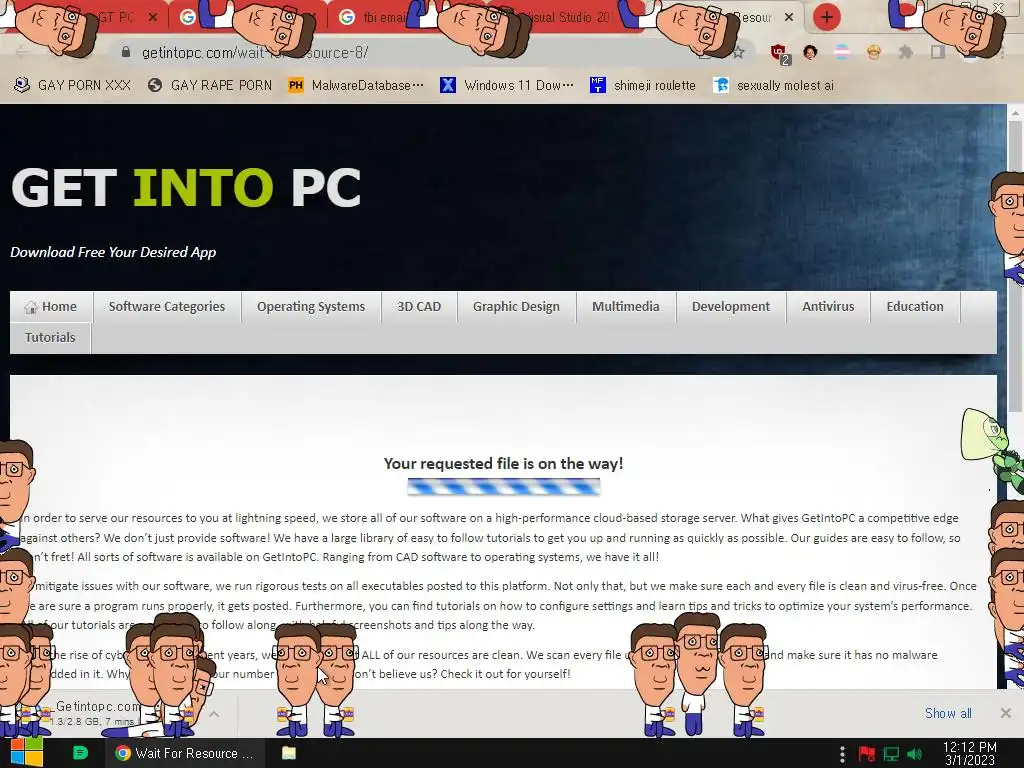Click the curly-haired avatar extension icon
This screenshot has width=1024, height=768.
(810, 53)
